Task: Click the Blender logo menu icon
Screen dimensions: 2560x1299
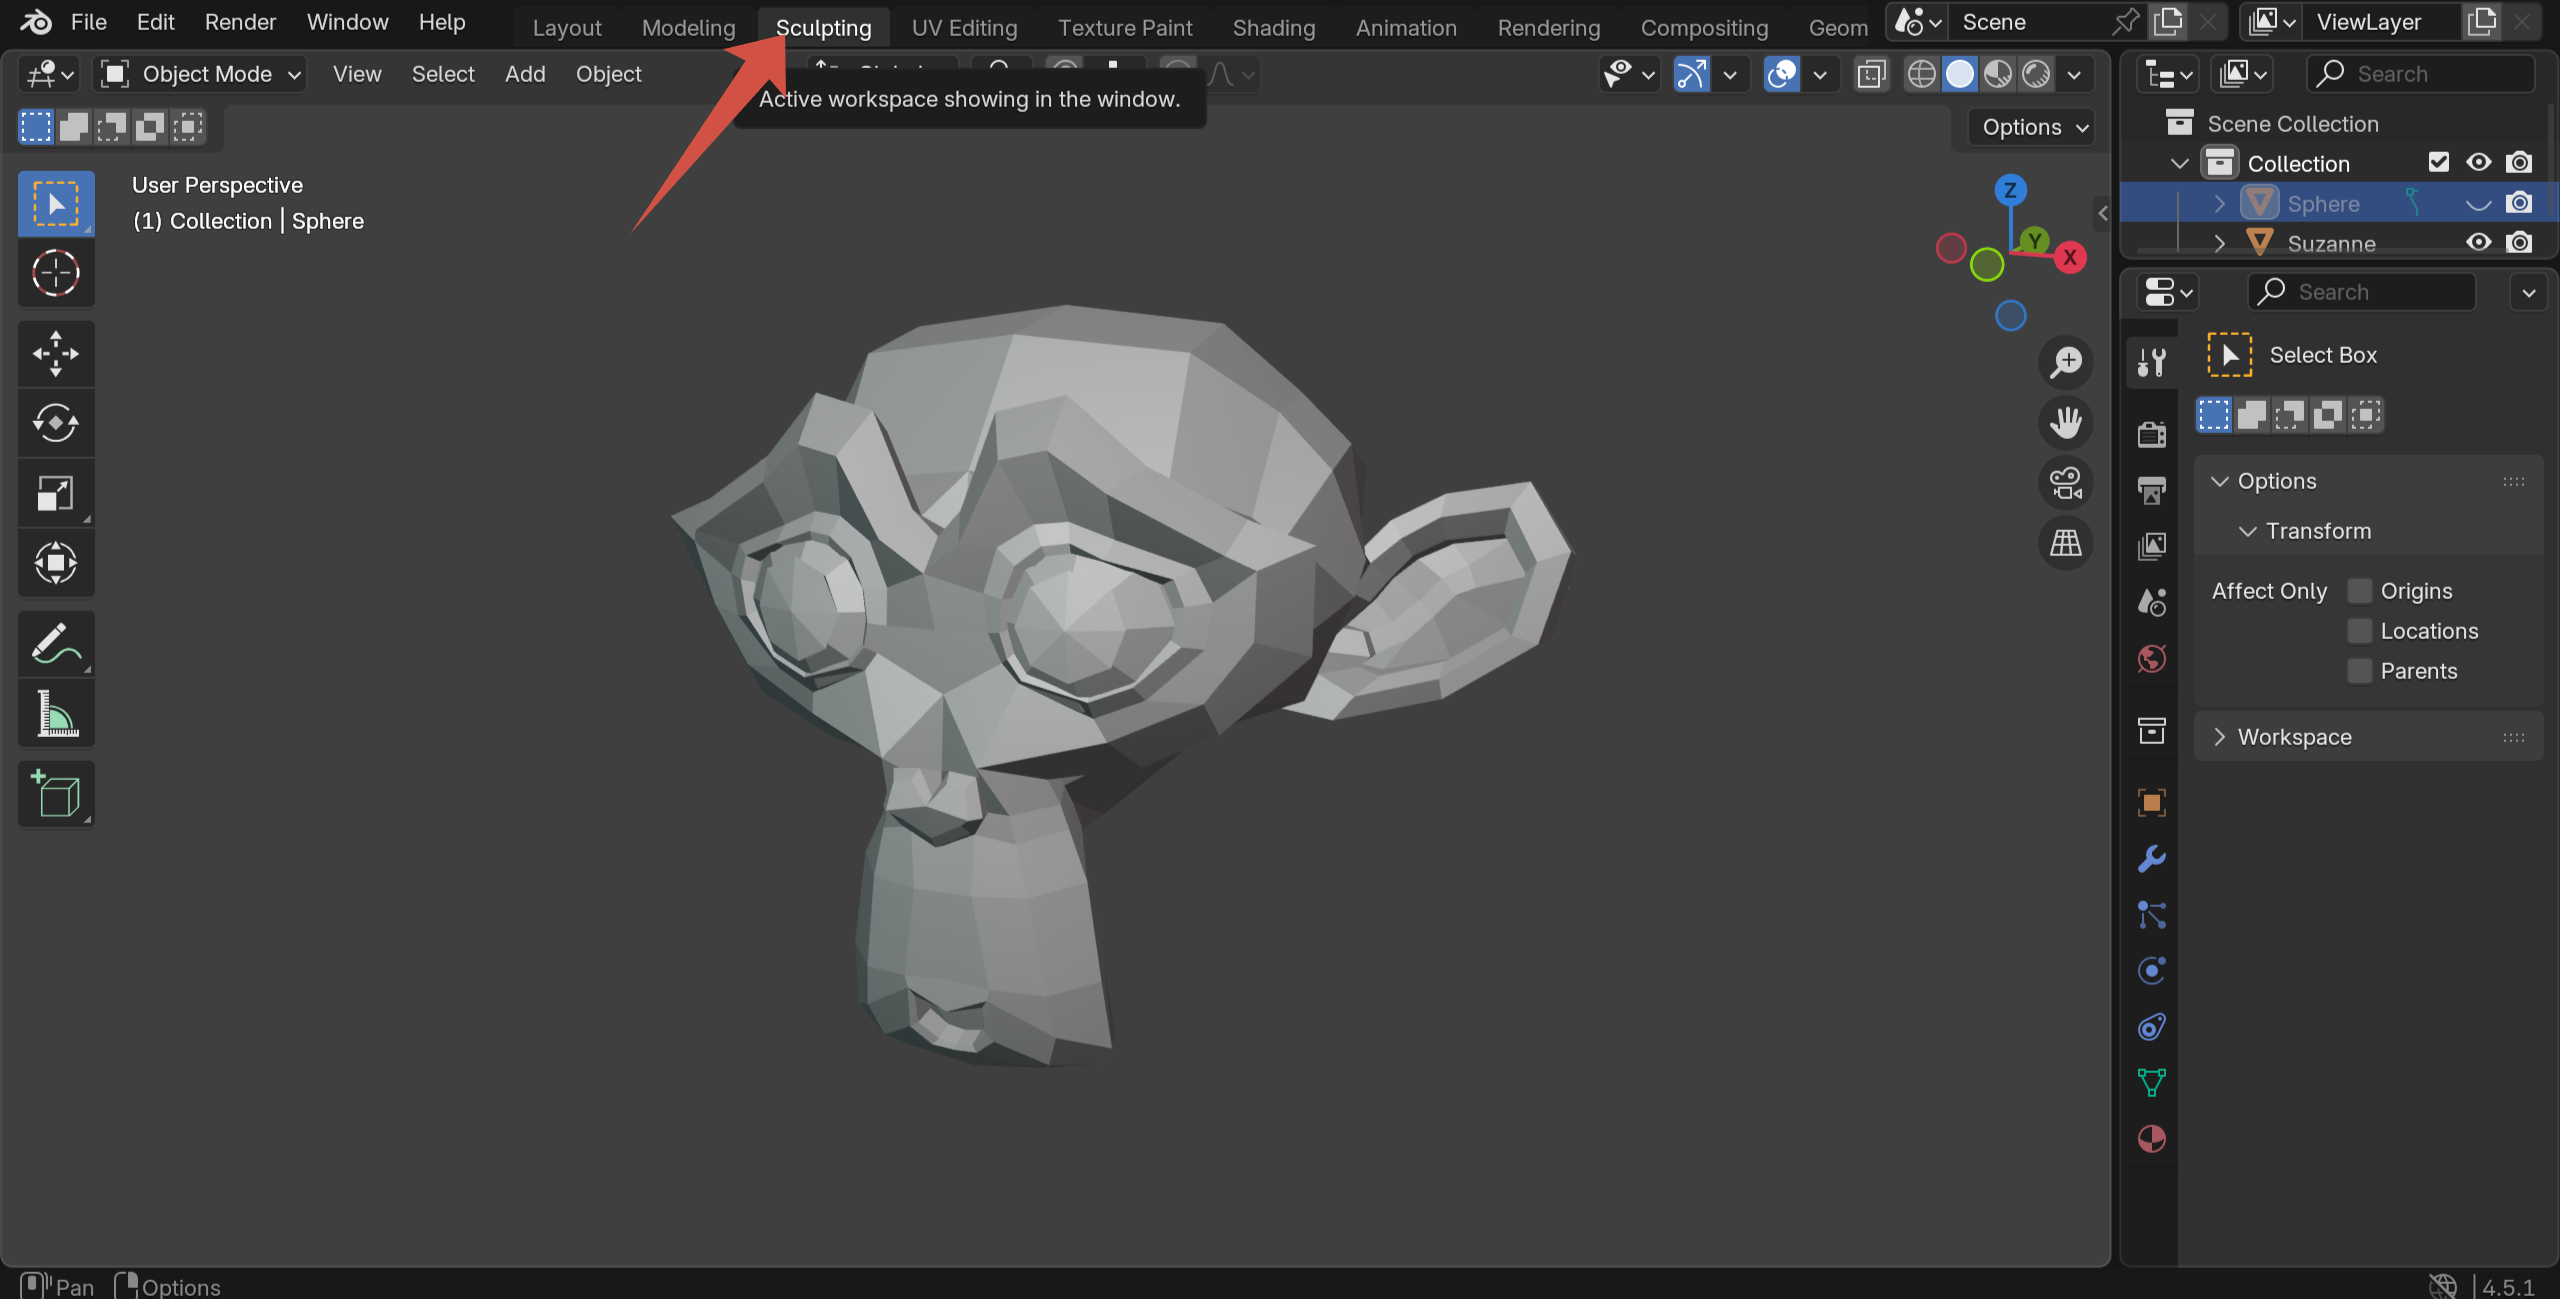Action: point(36,22)
